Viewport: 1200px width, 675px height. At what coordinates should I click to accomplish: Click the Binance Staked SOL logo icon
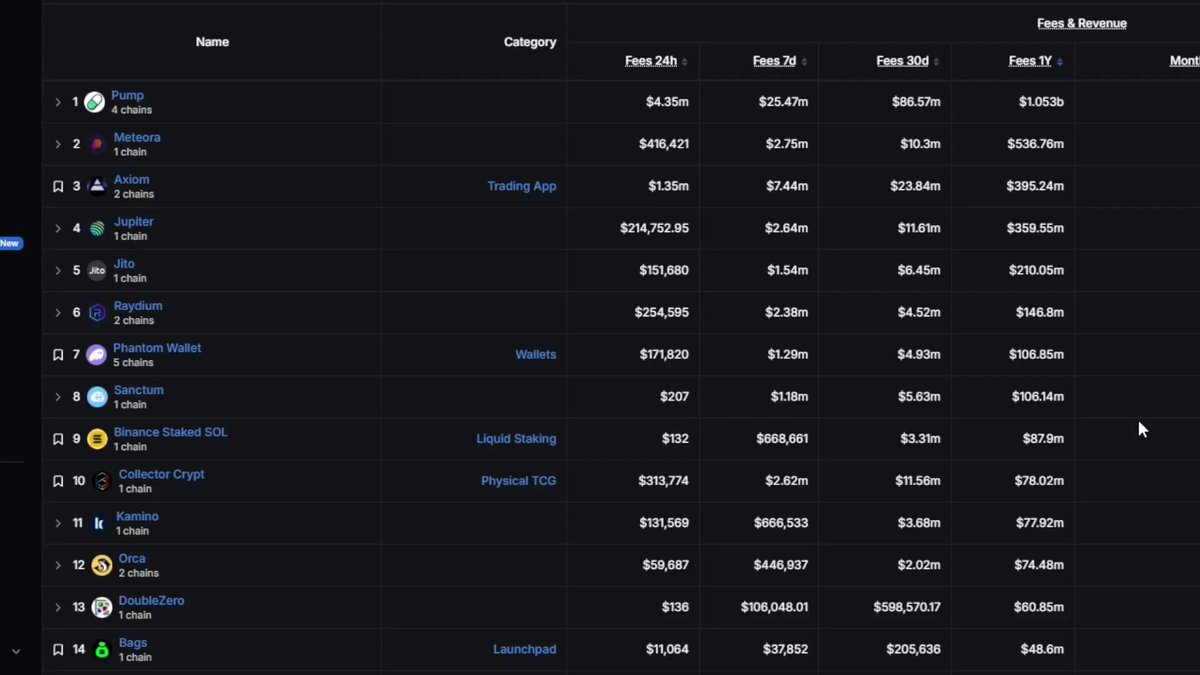click(97, 439)
